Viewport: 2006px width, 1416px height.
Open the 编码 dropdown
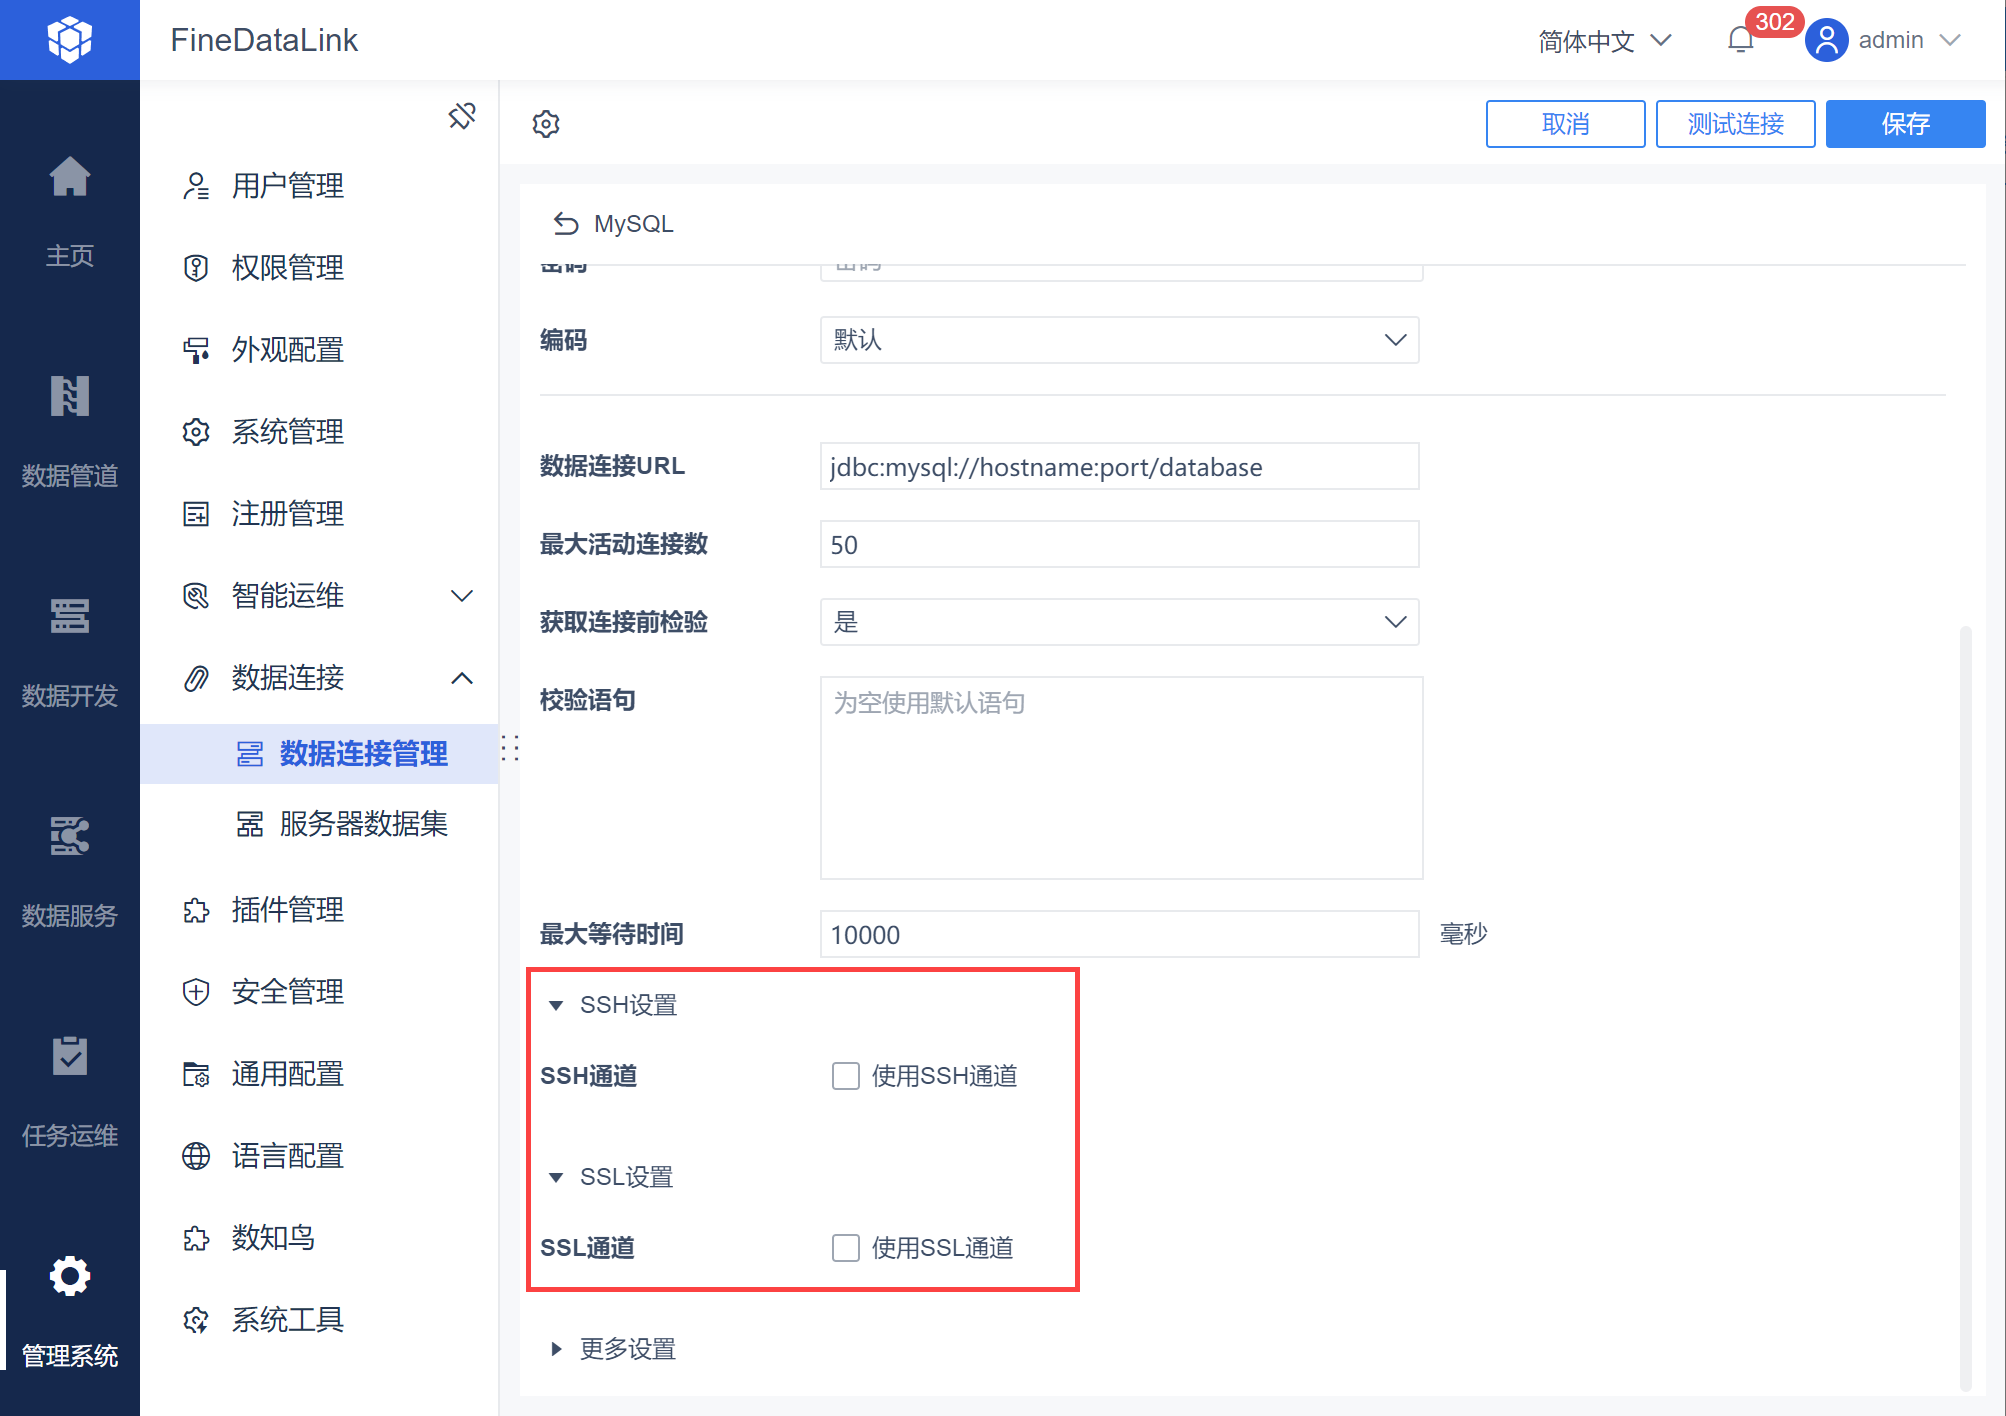(1119, 340)
